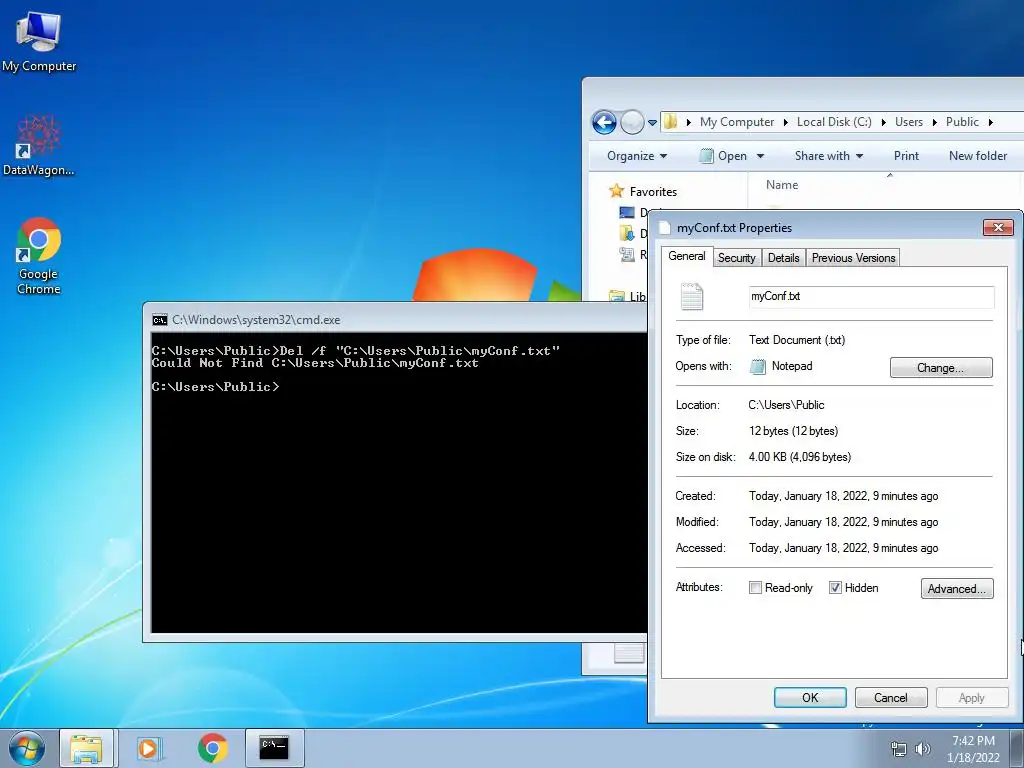Expand arrow after Local Disk (C:) breadcrumb
Viewport: 1024px width, 768px height.
click(x=883, y=122)
